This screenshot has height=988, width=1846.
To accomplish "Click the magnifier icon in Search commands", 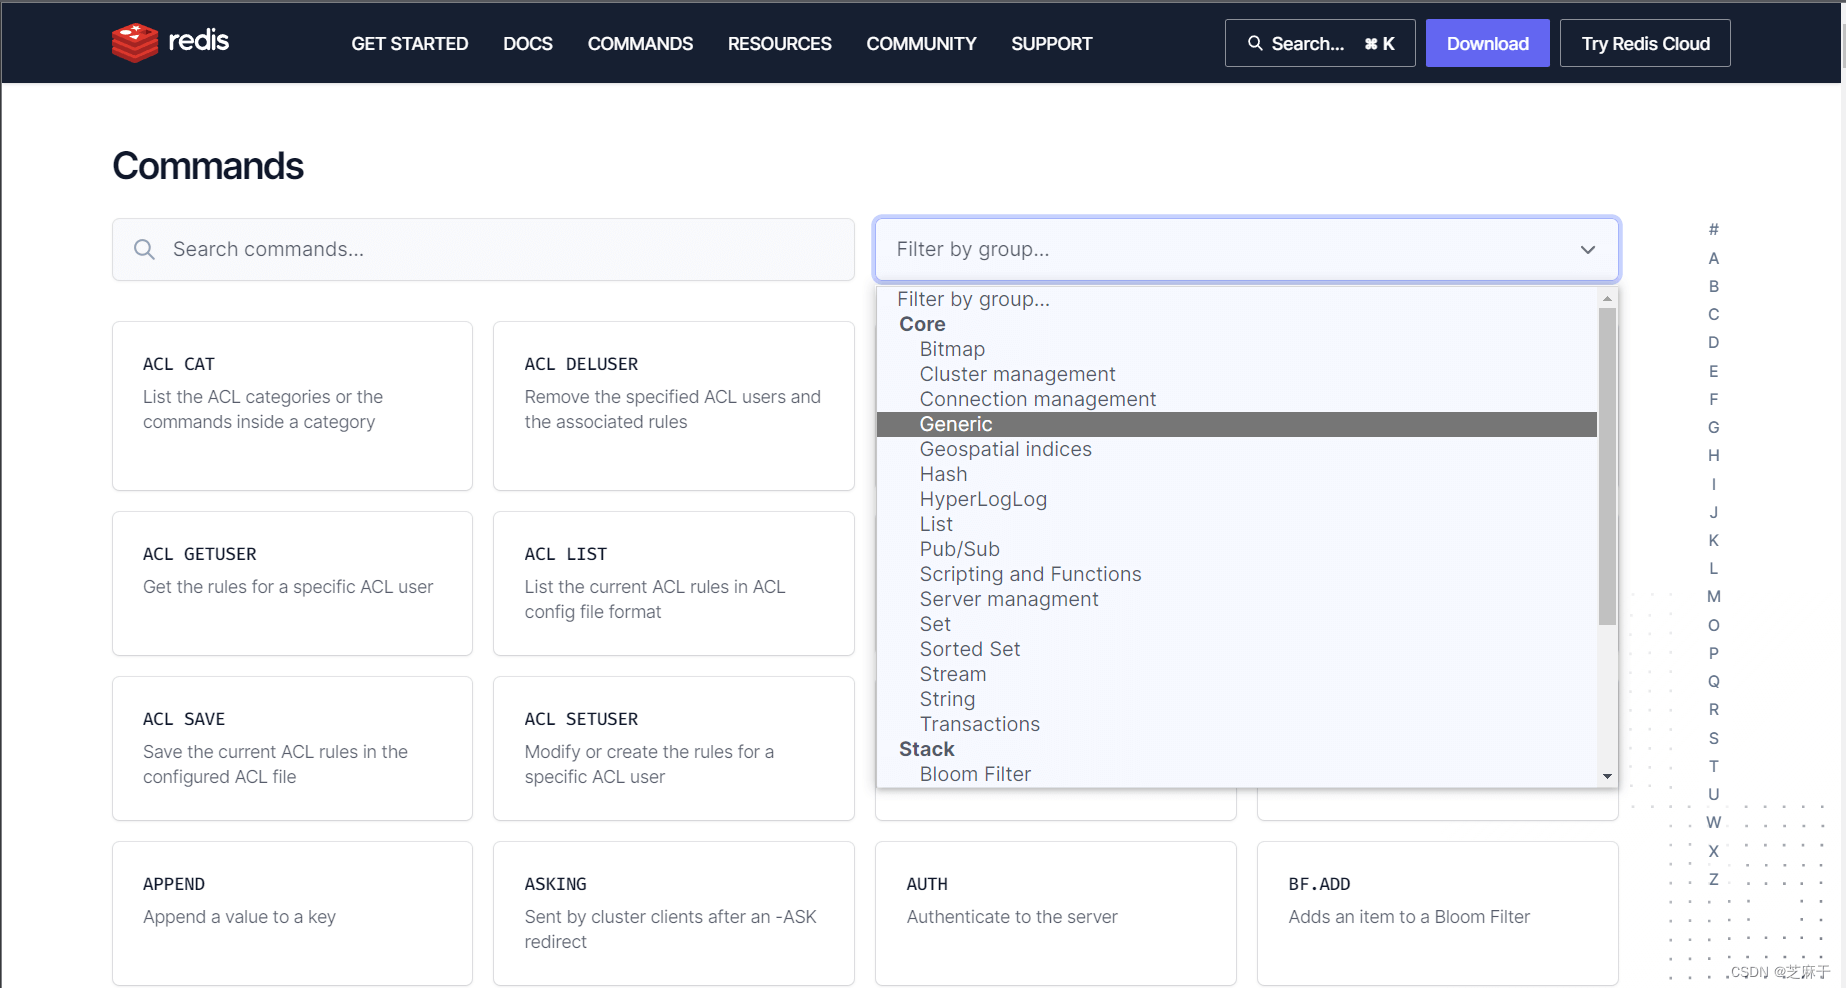I will pos(144,249).
